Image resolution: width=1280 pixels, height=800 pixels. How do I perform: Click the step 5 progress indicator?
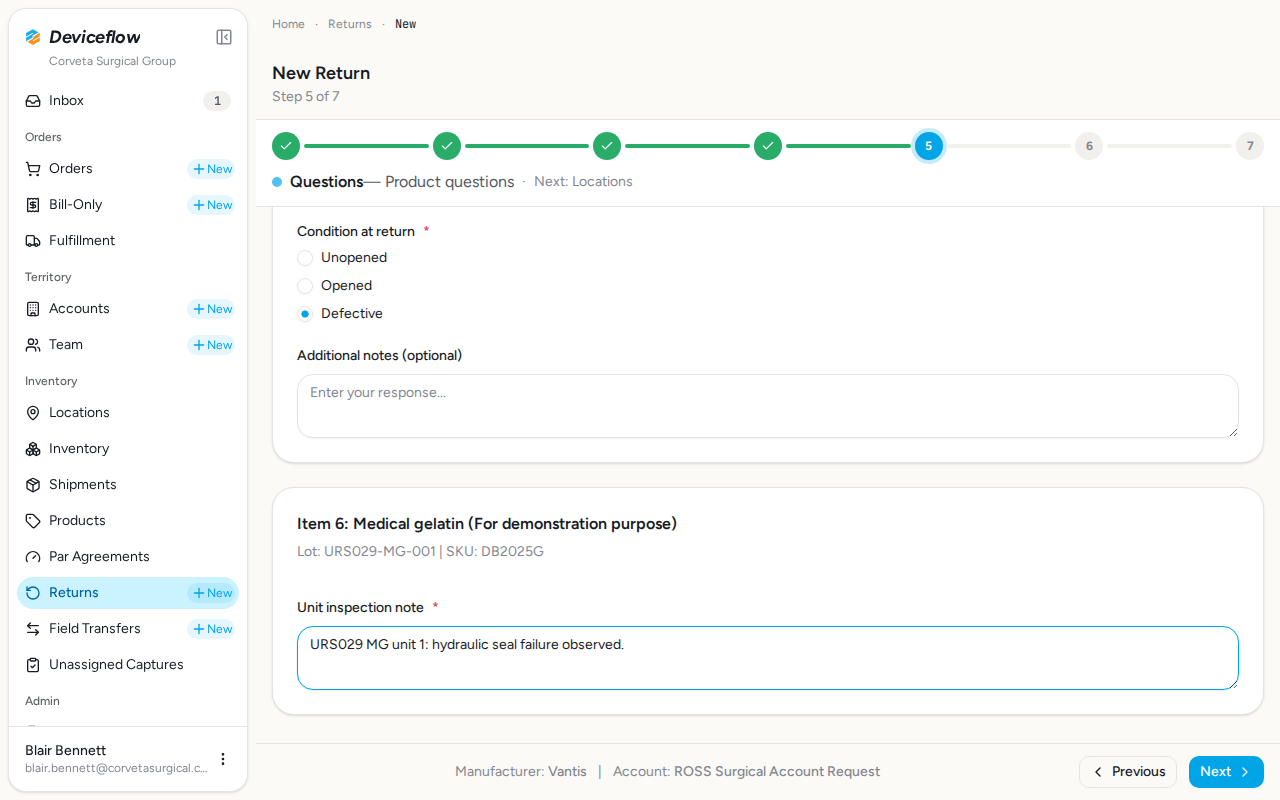tap(929, 146)
